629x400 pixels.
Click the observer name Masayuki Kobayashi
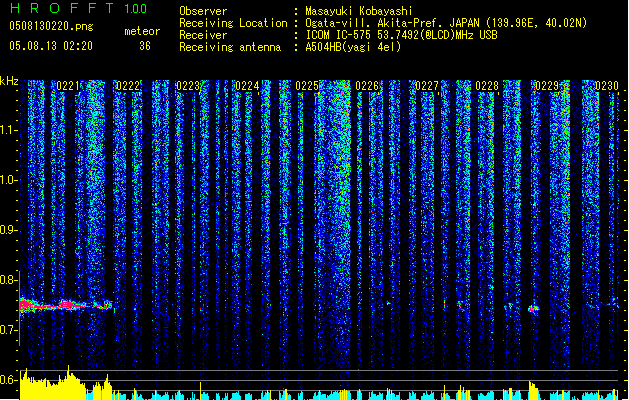pos(359,11)
